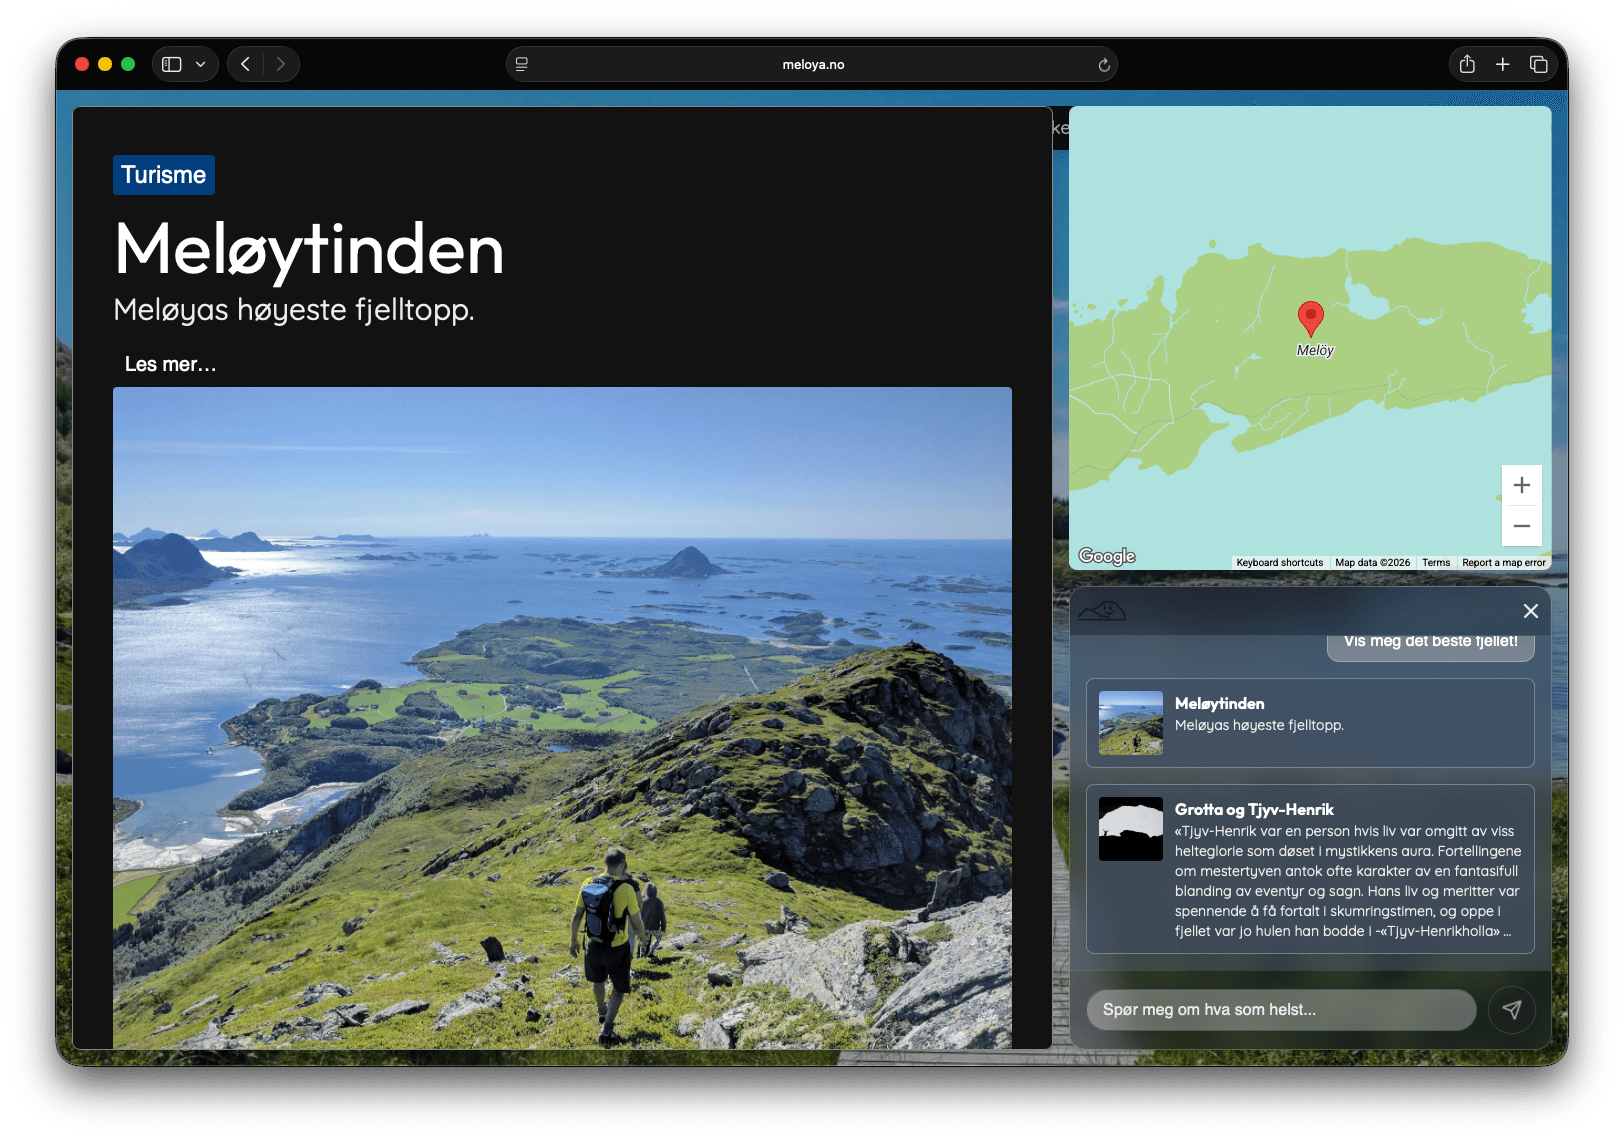Zoom in on the map
The image size is (1624, 1140).
tap(1521, 486)
